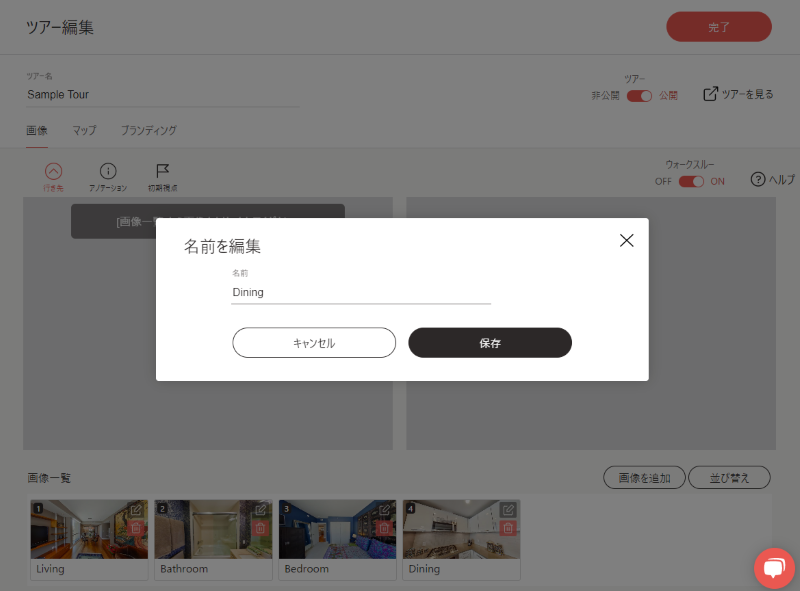Click the Dining caption under thumbnail
800x591 pixels.
[x=424, y=569]
